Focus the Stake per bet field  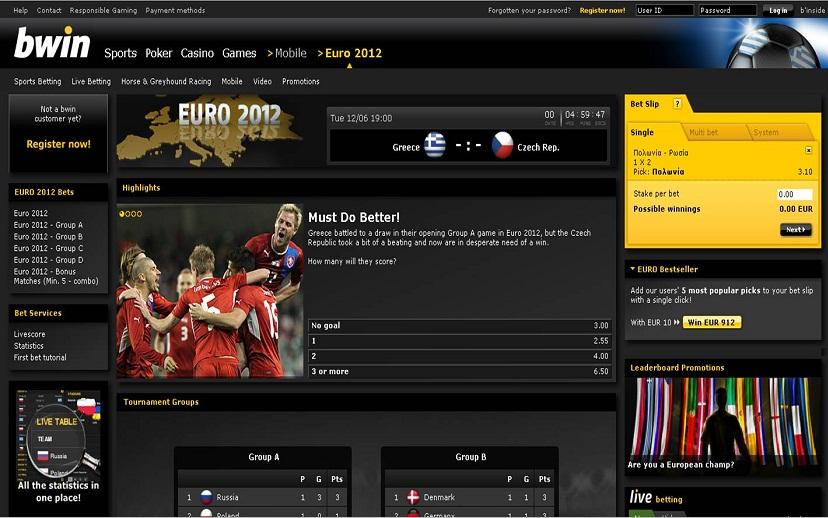click(794, 194)
